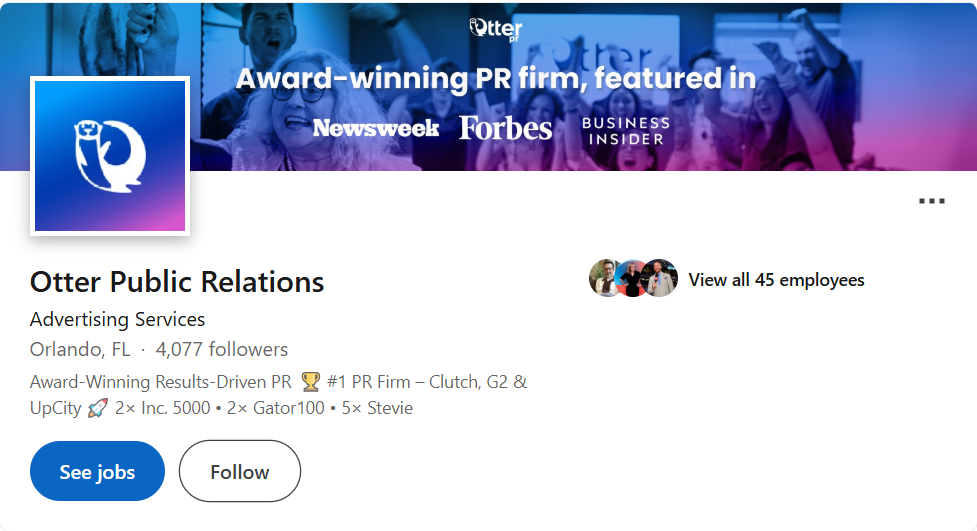
Task: Click the rocket emoji in the tagline
Action: (97, 408)
